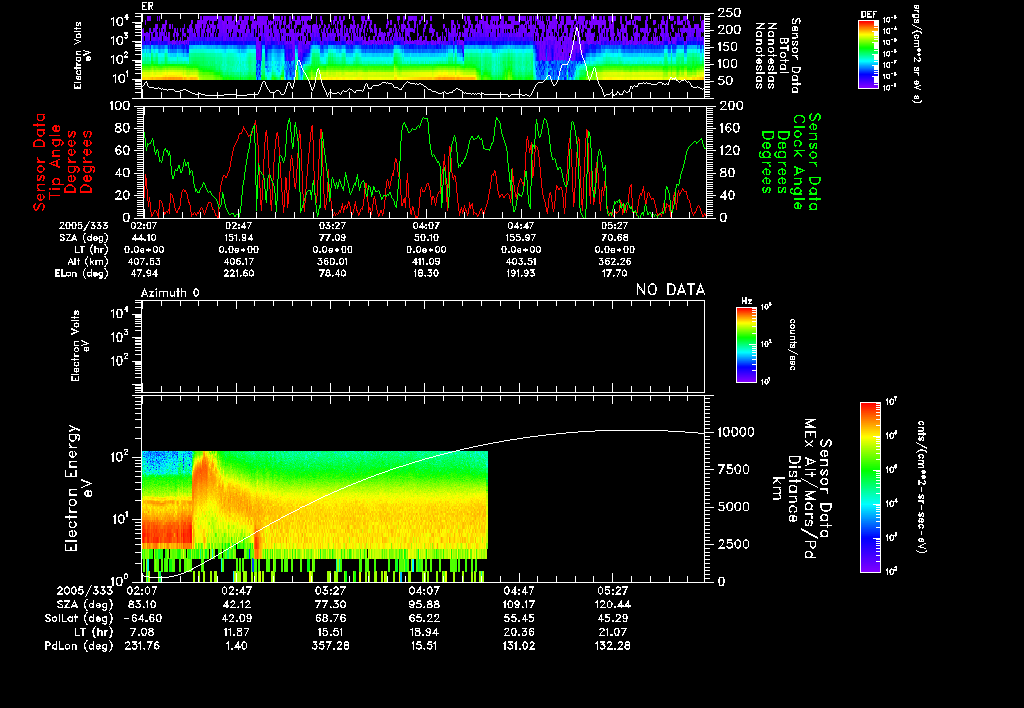Click lower SZA value 95.88
The width and height of the screenshot is (1024, 708).
coord(424,604)
